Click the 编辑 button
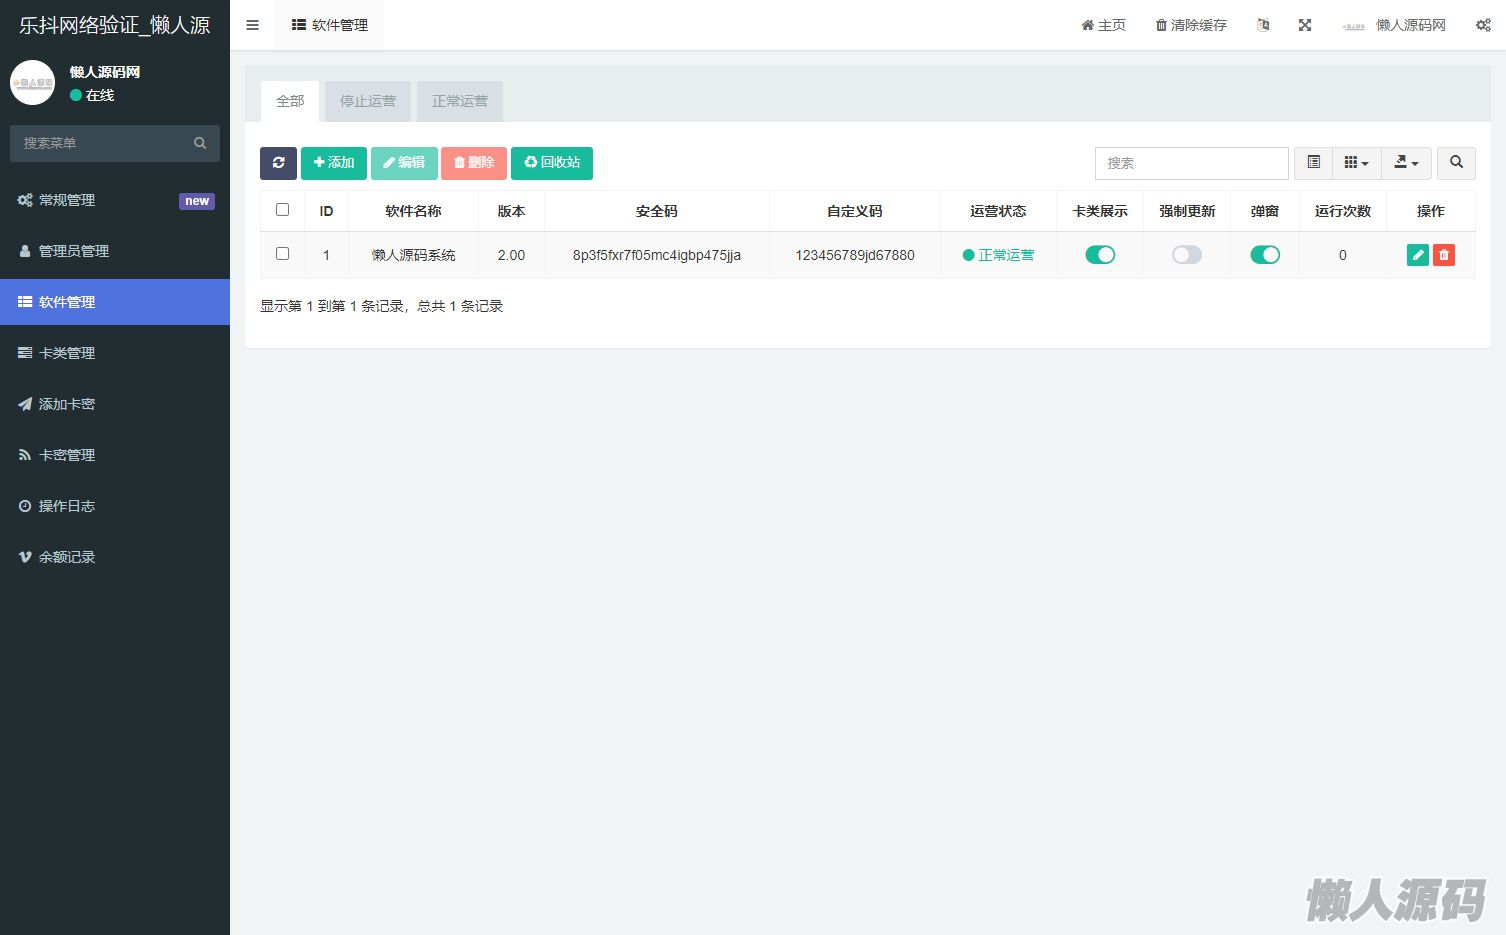Image resolution: width=1506 pixels, height=935 pixels. (404, 163)
